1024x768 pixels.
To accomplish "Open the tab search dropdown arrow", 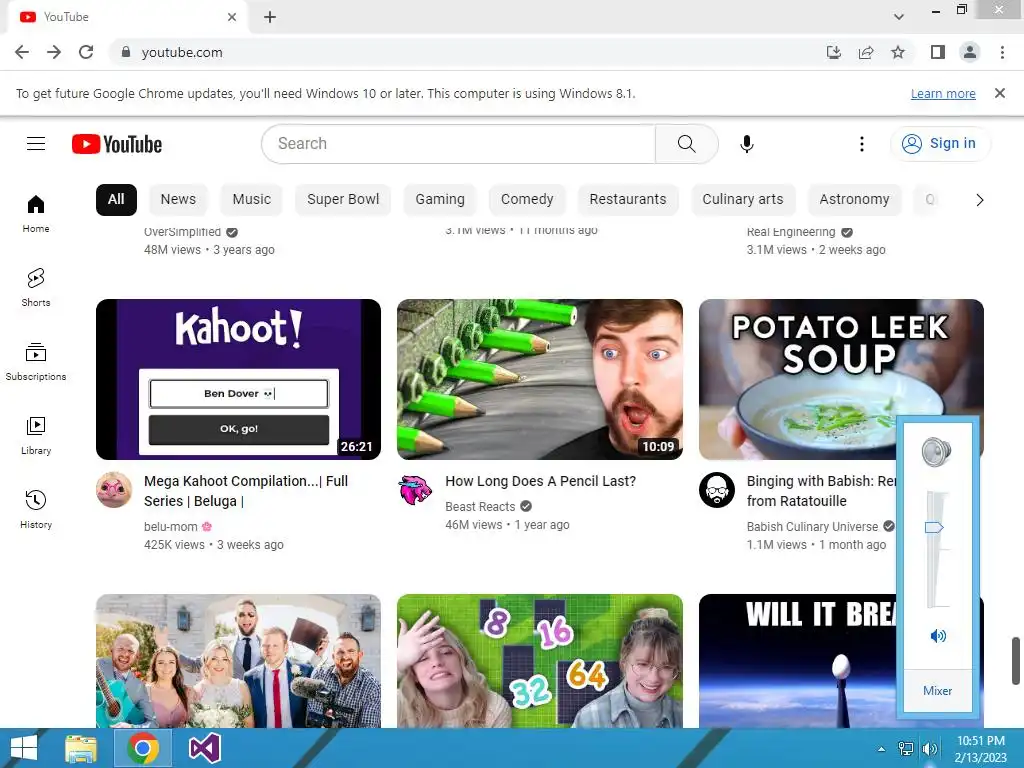I will pos(899,17).
